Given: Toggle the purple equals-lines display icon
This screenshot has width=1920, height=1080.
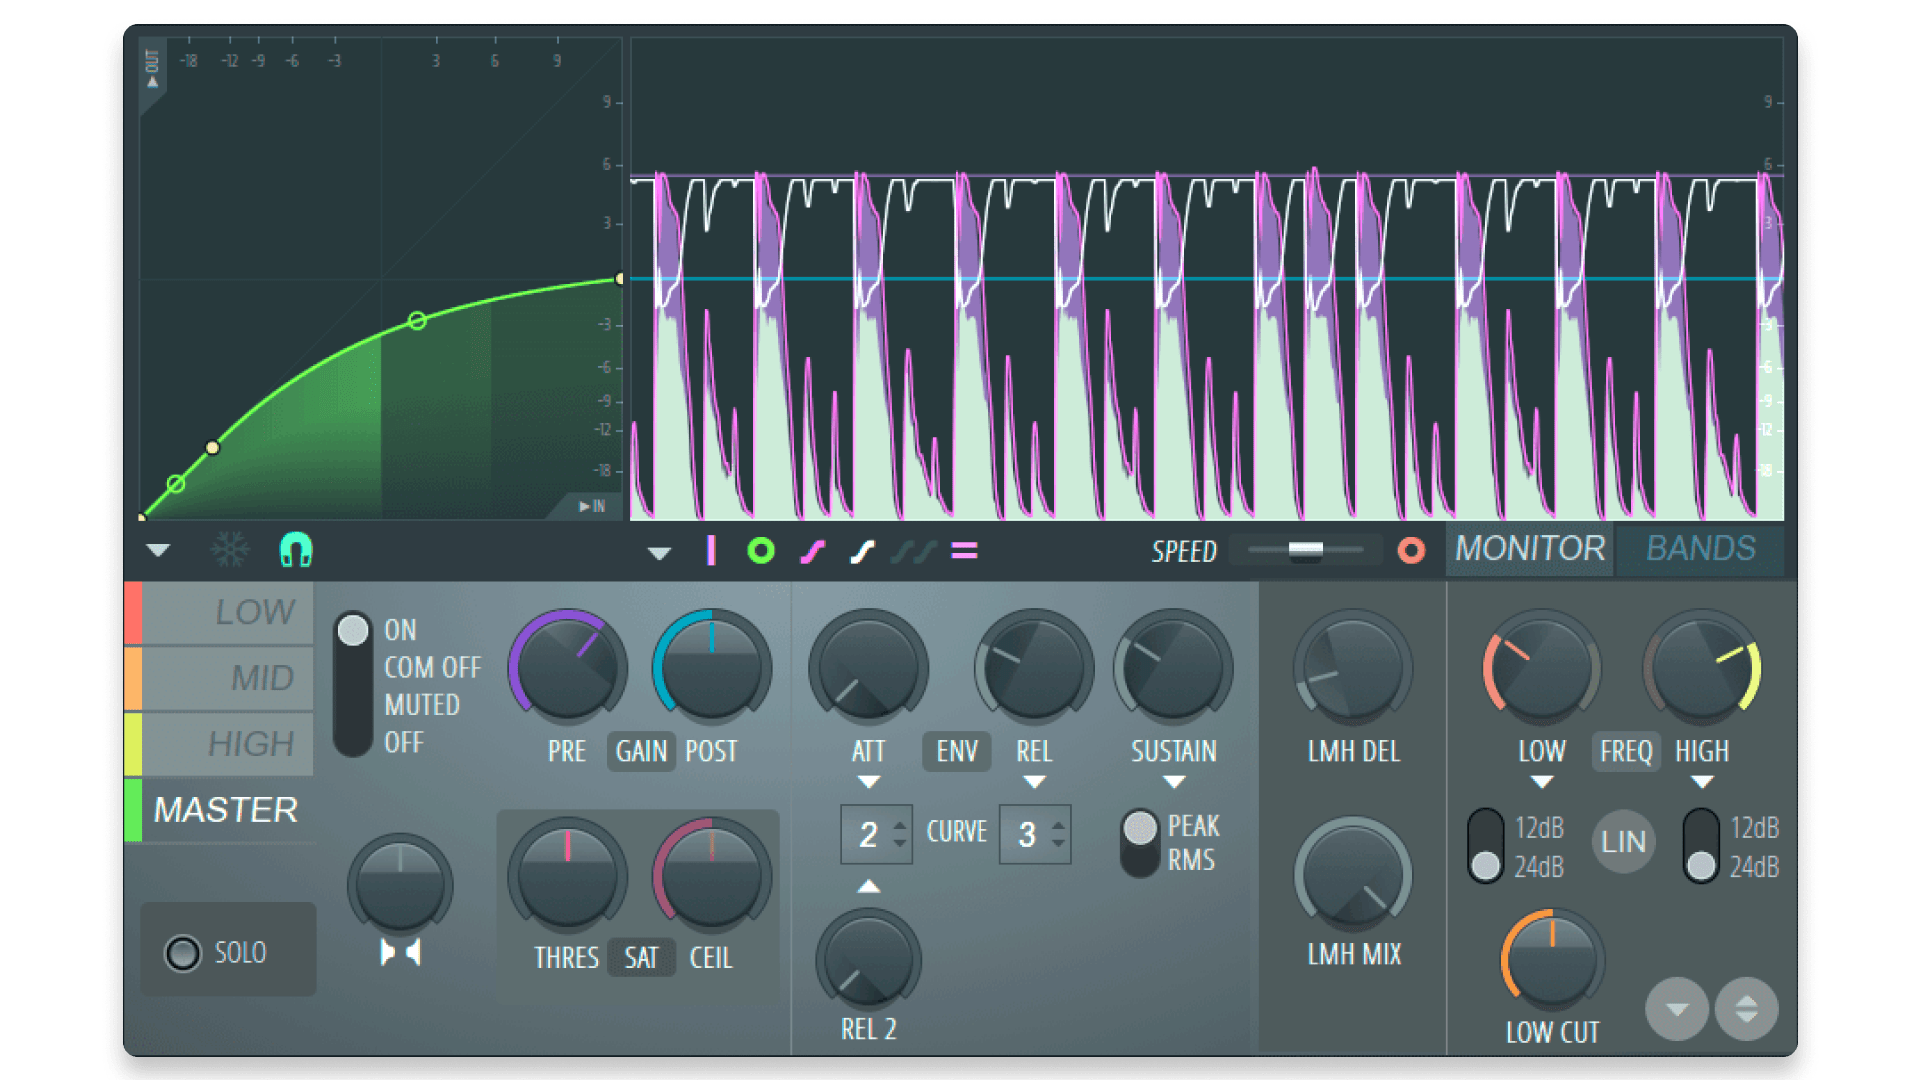Looking at the screenshot, I should click(964, 551).
